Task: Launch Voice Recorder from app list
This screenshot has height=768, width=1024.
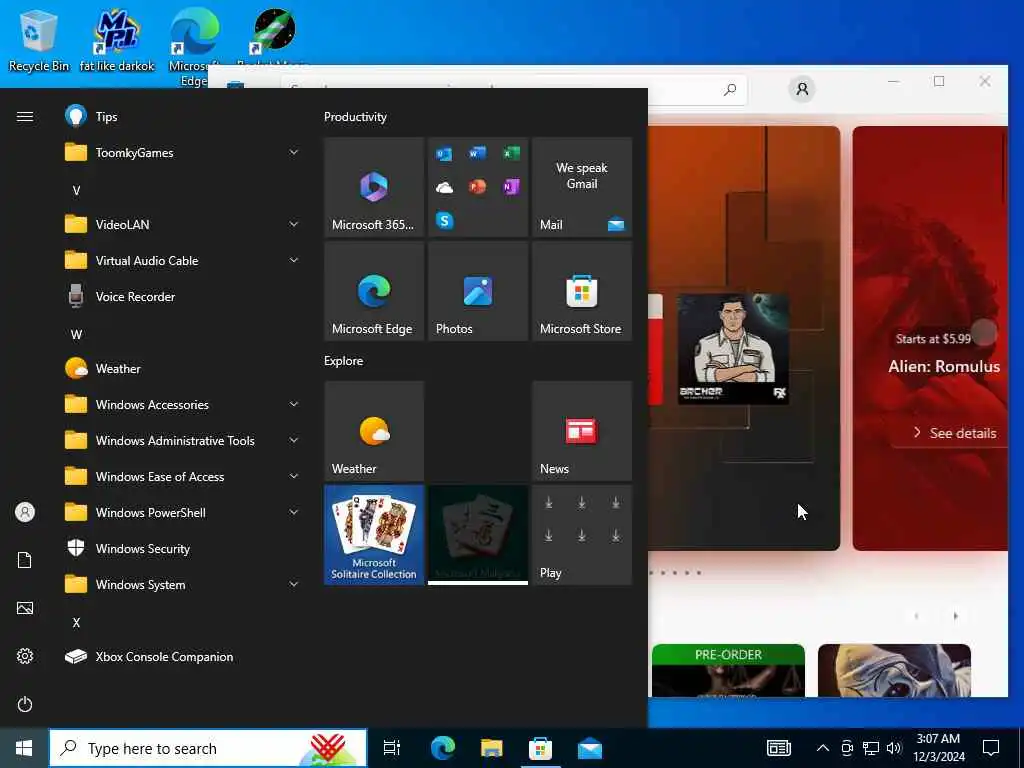Action: point(183,296)
